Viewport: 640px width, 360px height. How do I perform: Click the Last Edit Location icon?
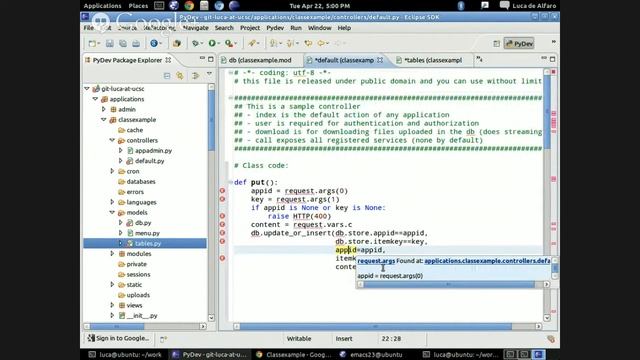308,43
